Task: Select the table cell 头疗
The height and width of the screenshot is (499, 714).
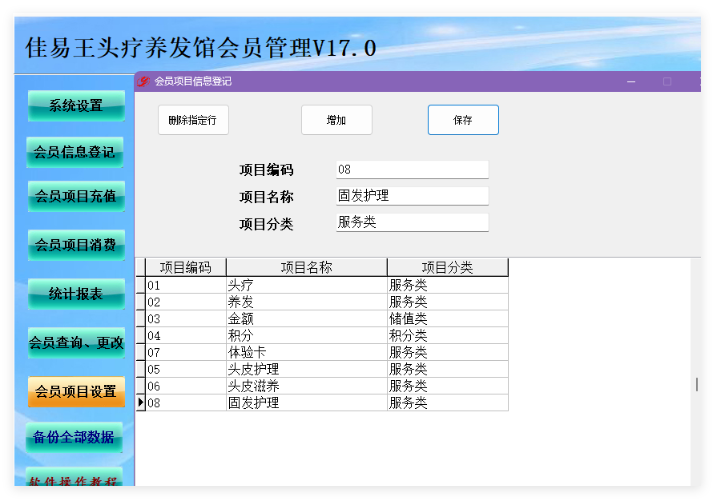Action: point(306,285)
